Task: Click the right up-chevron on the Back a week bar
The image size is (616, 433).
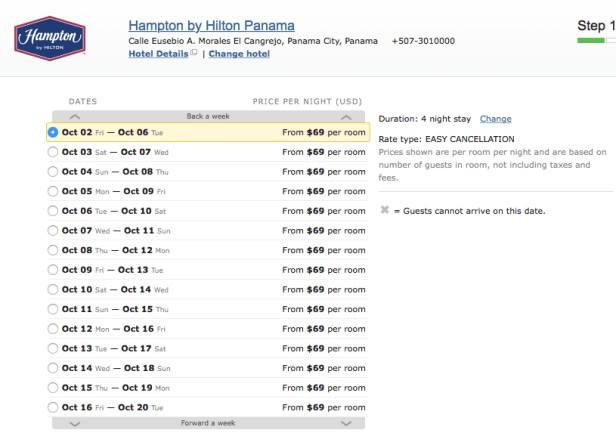Action: pyautogui.click(x=346, y=116)
